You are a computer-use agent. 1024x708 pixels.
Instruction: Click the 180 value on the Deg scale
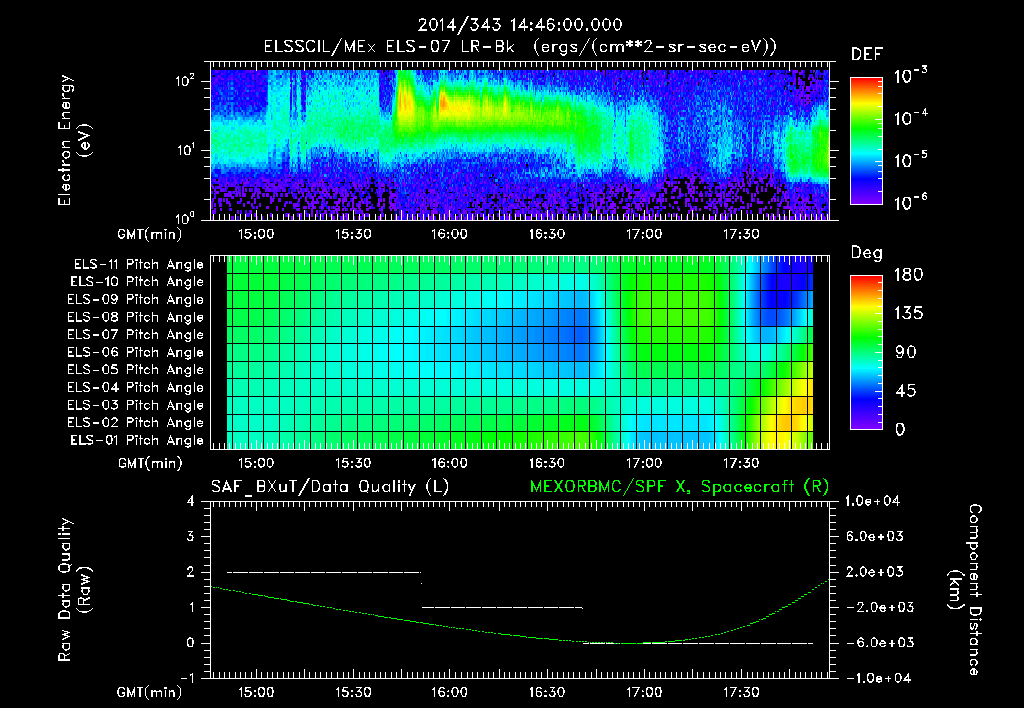pyautogui.click(x=908, y=275)
